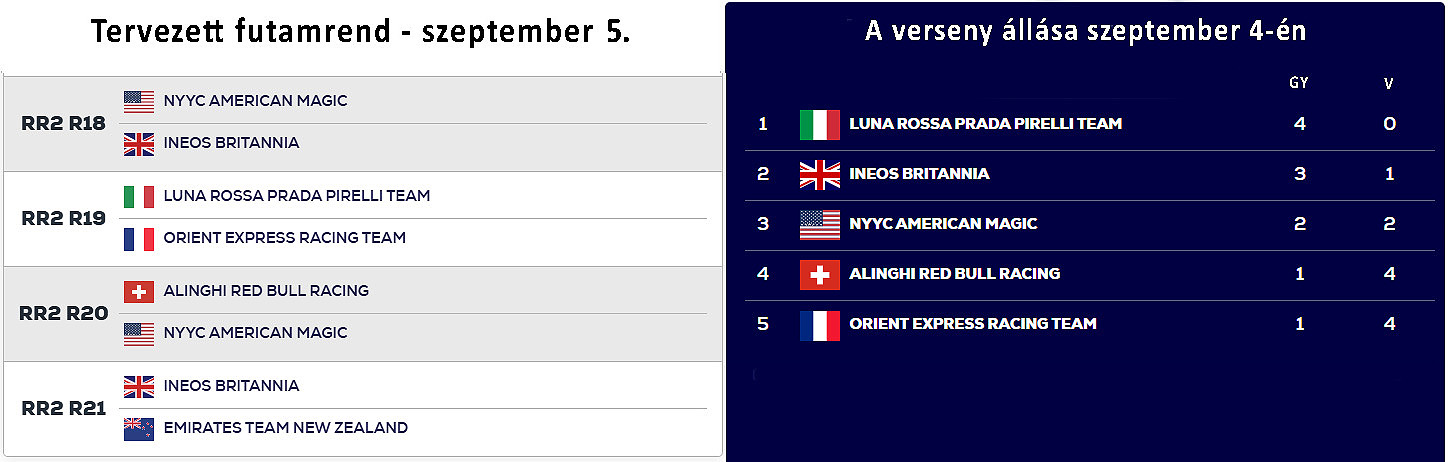Select INEOS Britannia in the standings table
This screenshot has width=1448, height=462.
click(x=919, y=174)
